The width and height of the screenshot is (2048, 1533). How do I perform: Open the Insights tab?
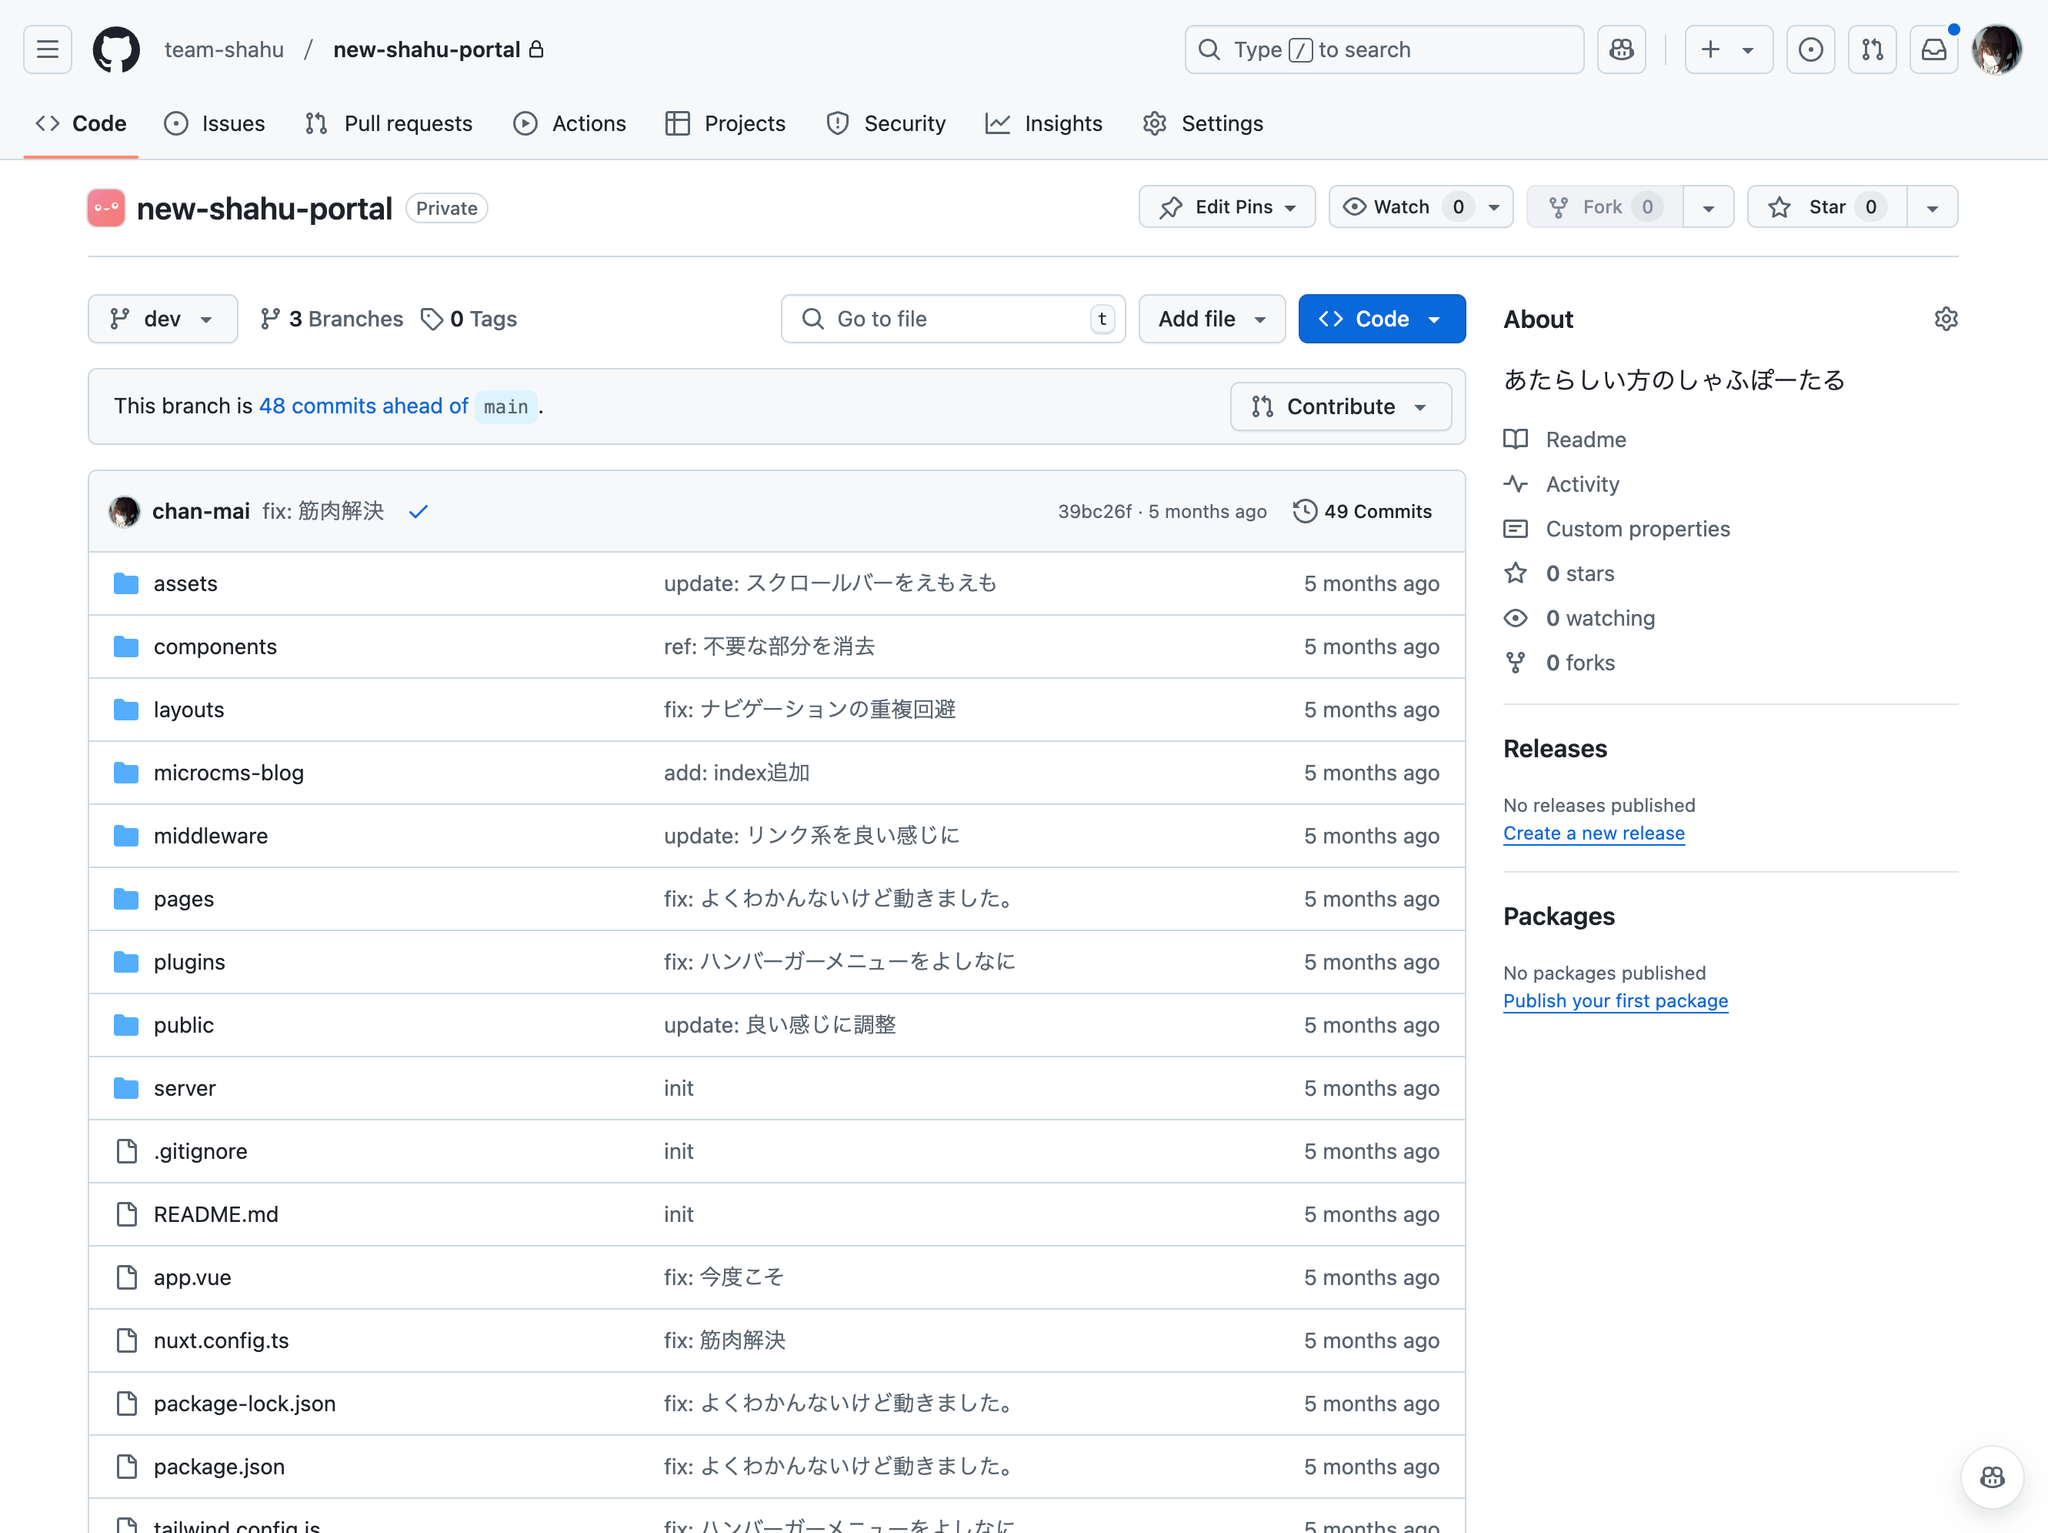tap(1044, 124)
